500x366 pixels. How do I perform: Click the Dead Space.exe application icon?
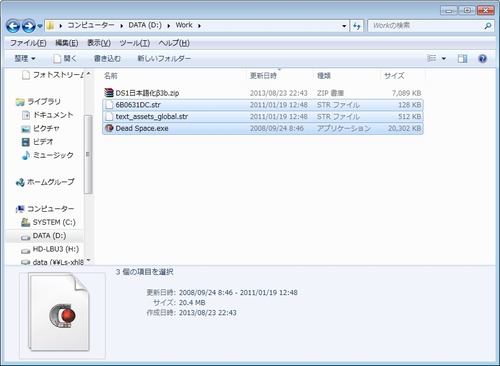109,128
